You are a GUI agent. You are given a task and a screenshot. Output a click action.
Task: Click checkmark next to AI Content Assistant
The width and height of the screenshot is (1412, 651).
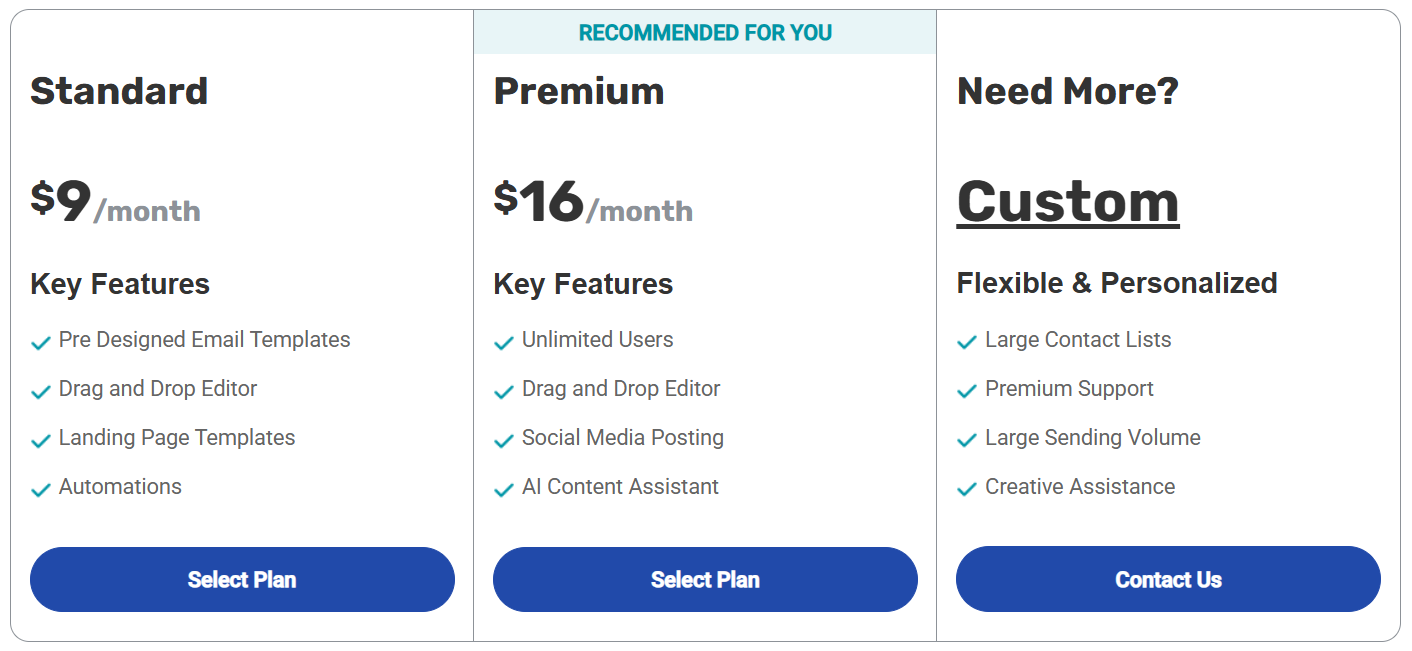(x=504, y=489)
